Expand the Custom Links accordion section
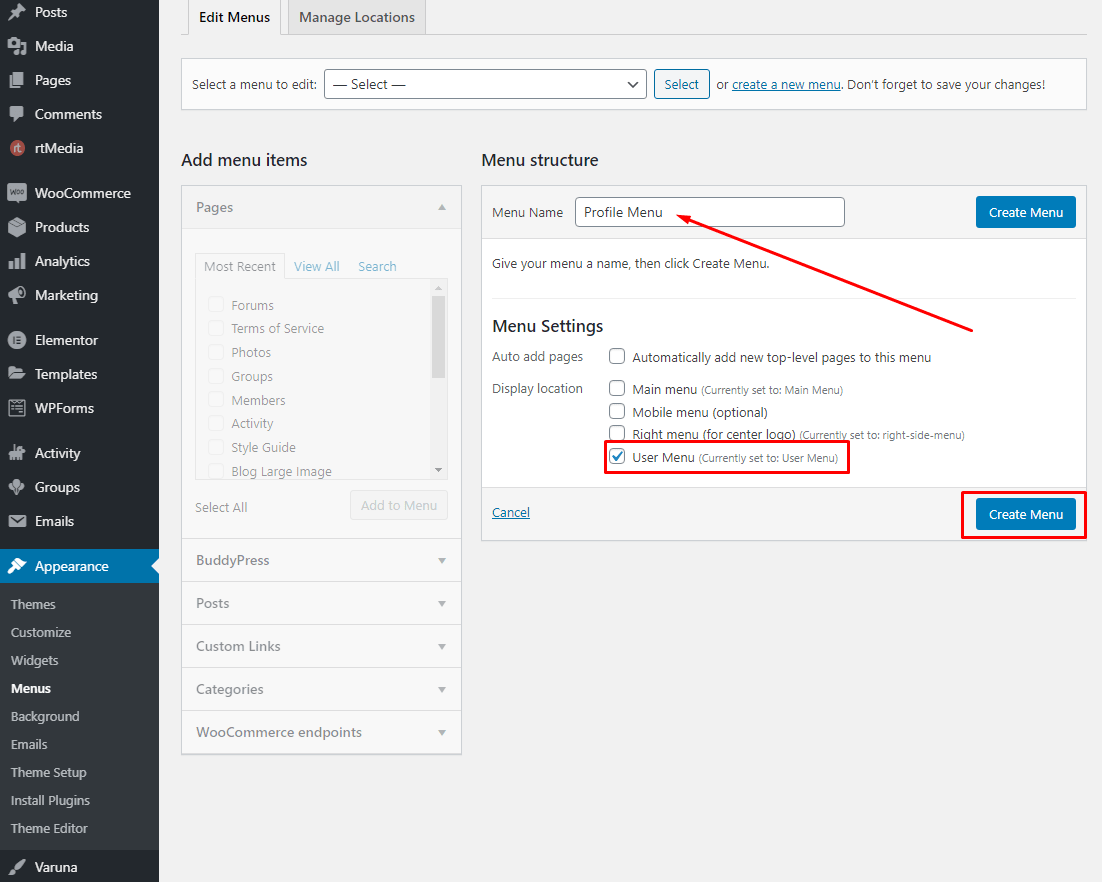This screenshot has height=882, width=1102. (321, 646)
